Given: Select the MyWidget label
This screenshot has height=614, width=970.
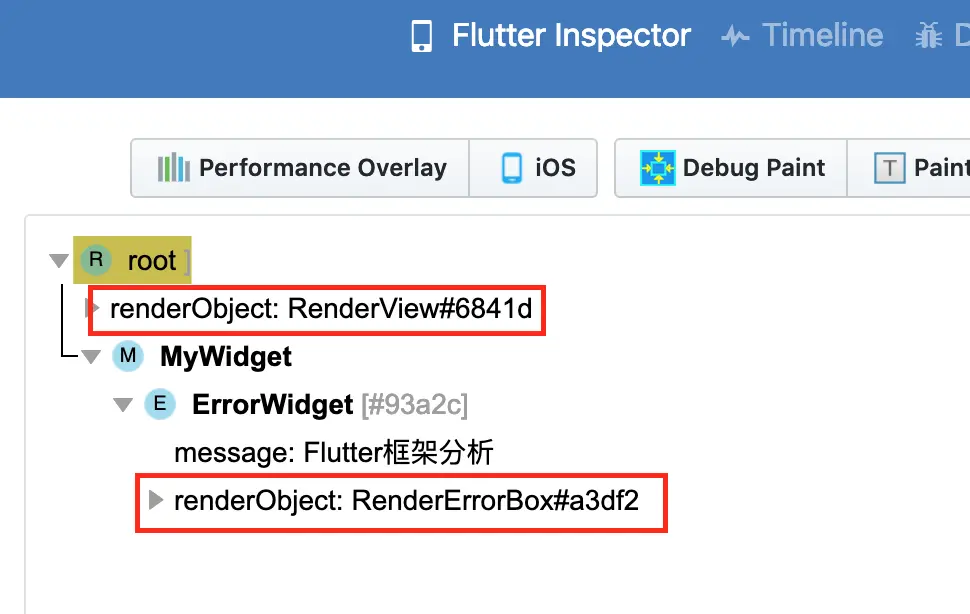Looking at the screenshot, I should point(226,356).
